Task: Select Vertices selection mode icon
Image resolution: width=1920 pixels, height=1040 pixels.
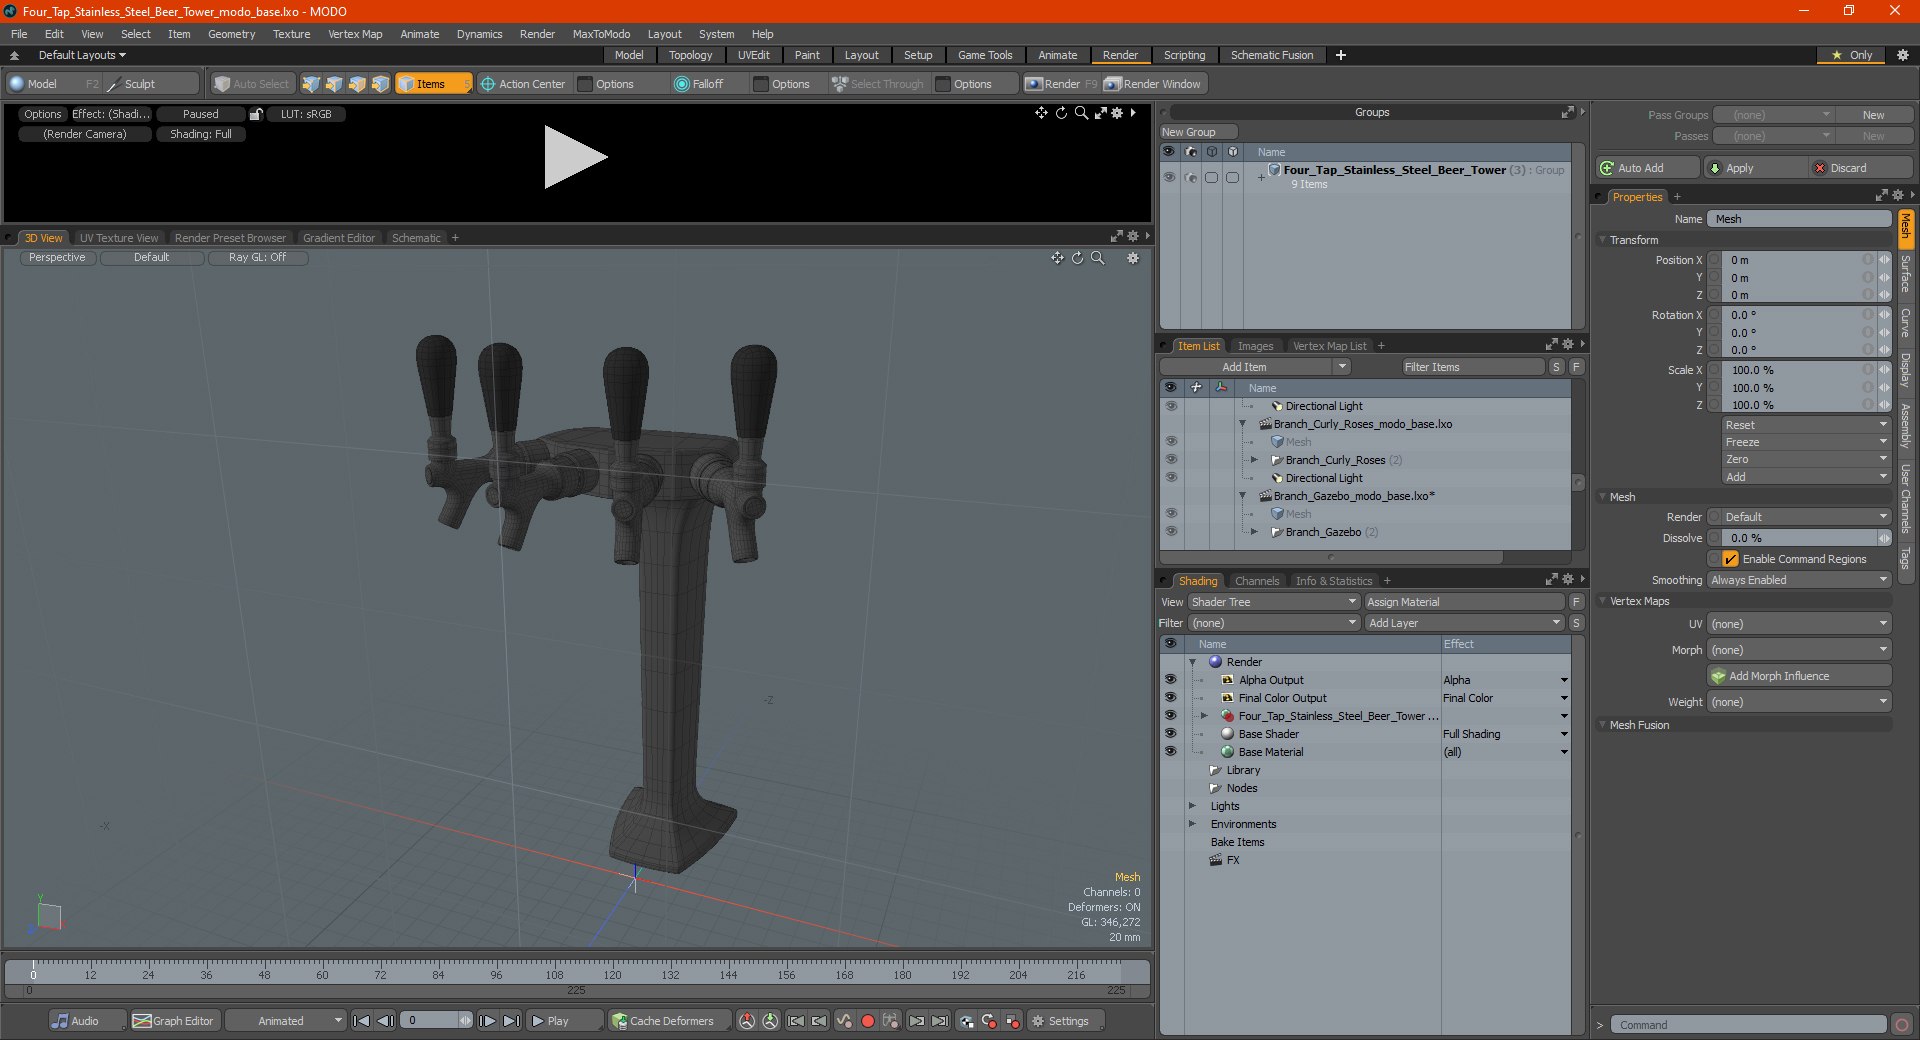Action: 311,84
